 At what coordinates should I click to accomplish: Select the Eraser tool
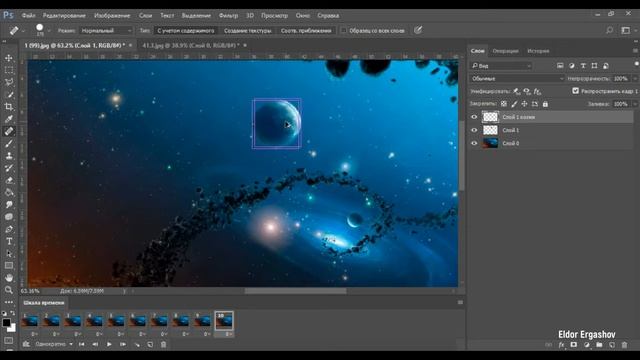click(9, 180)
